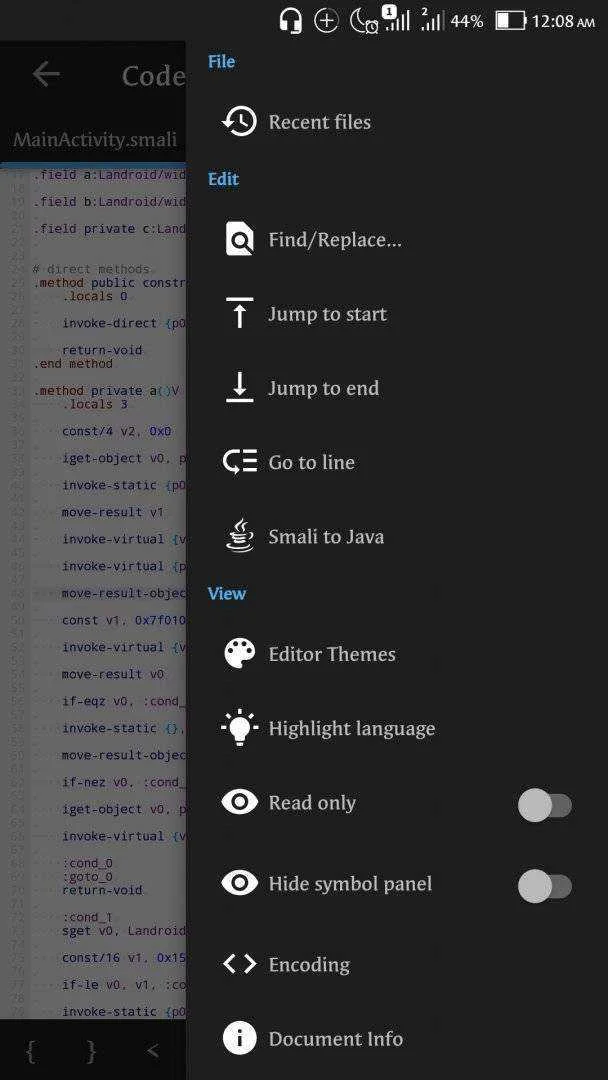
Task: Toggle the Hide symbol panel switch
Action: click(x=545, y=886)
